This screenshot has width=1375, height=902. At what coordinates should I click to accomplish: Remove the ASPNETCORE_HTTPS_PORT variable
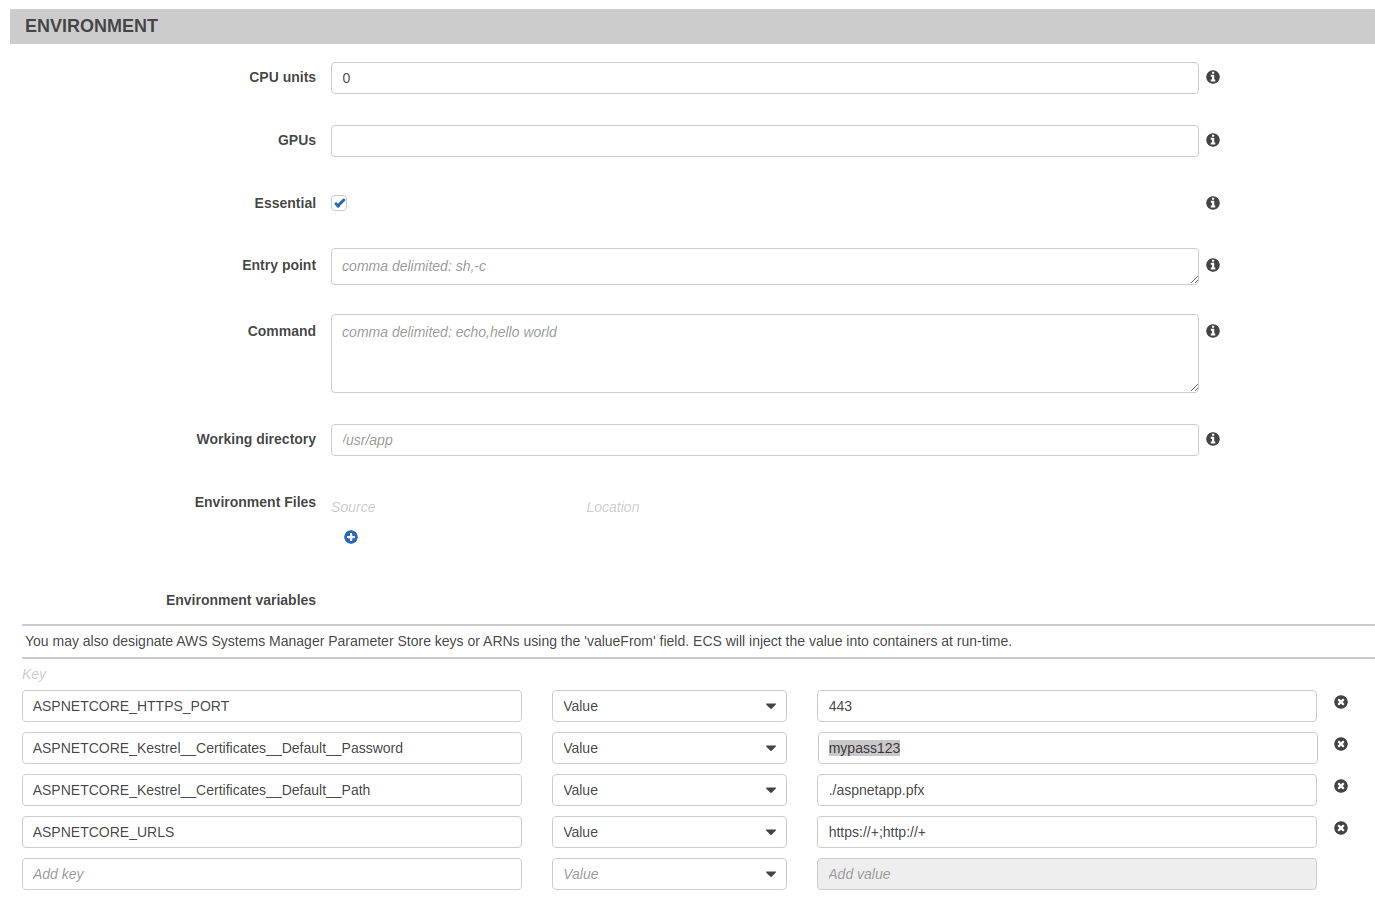1340,701
